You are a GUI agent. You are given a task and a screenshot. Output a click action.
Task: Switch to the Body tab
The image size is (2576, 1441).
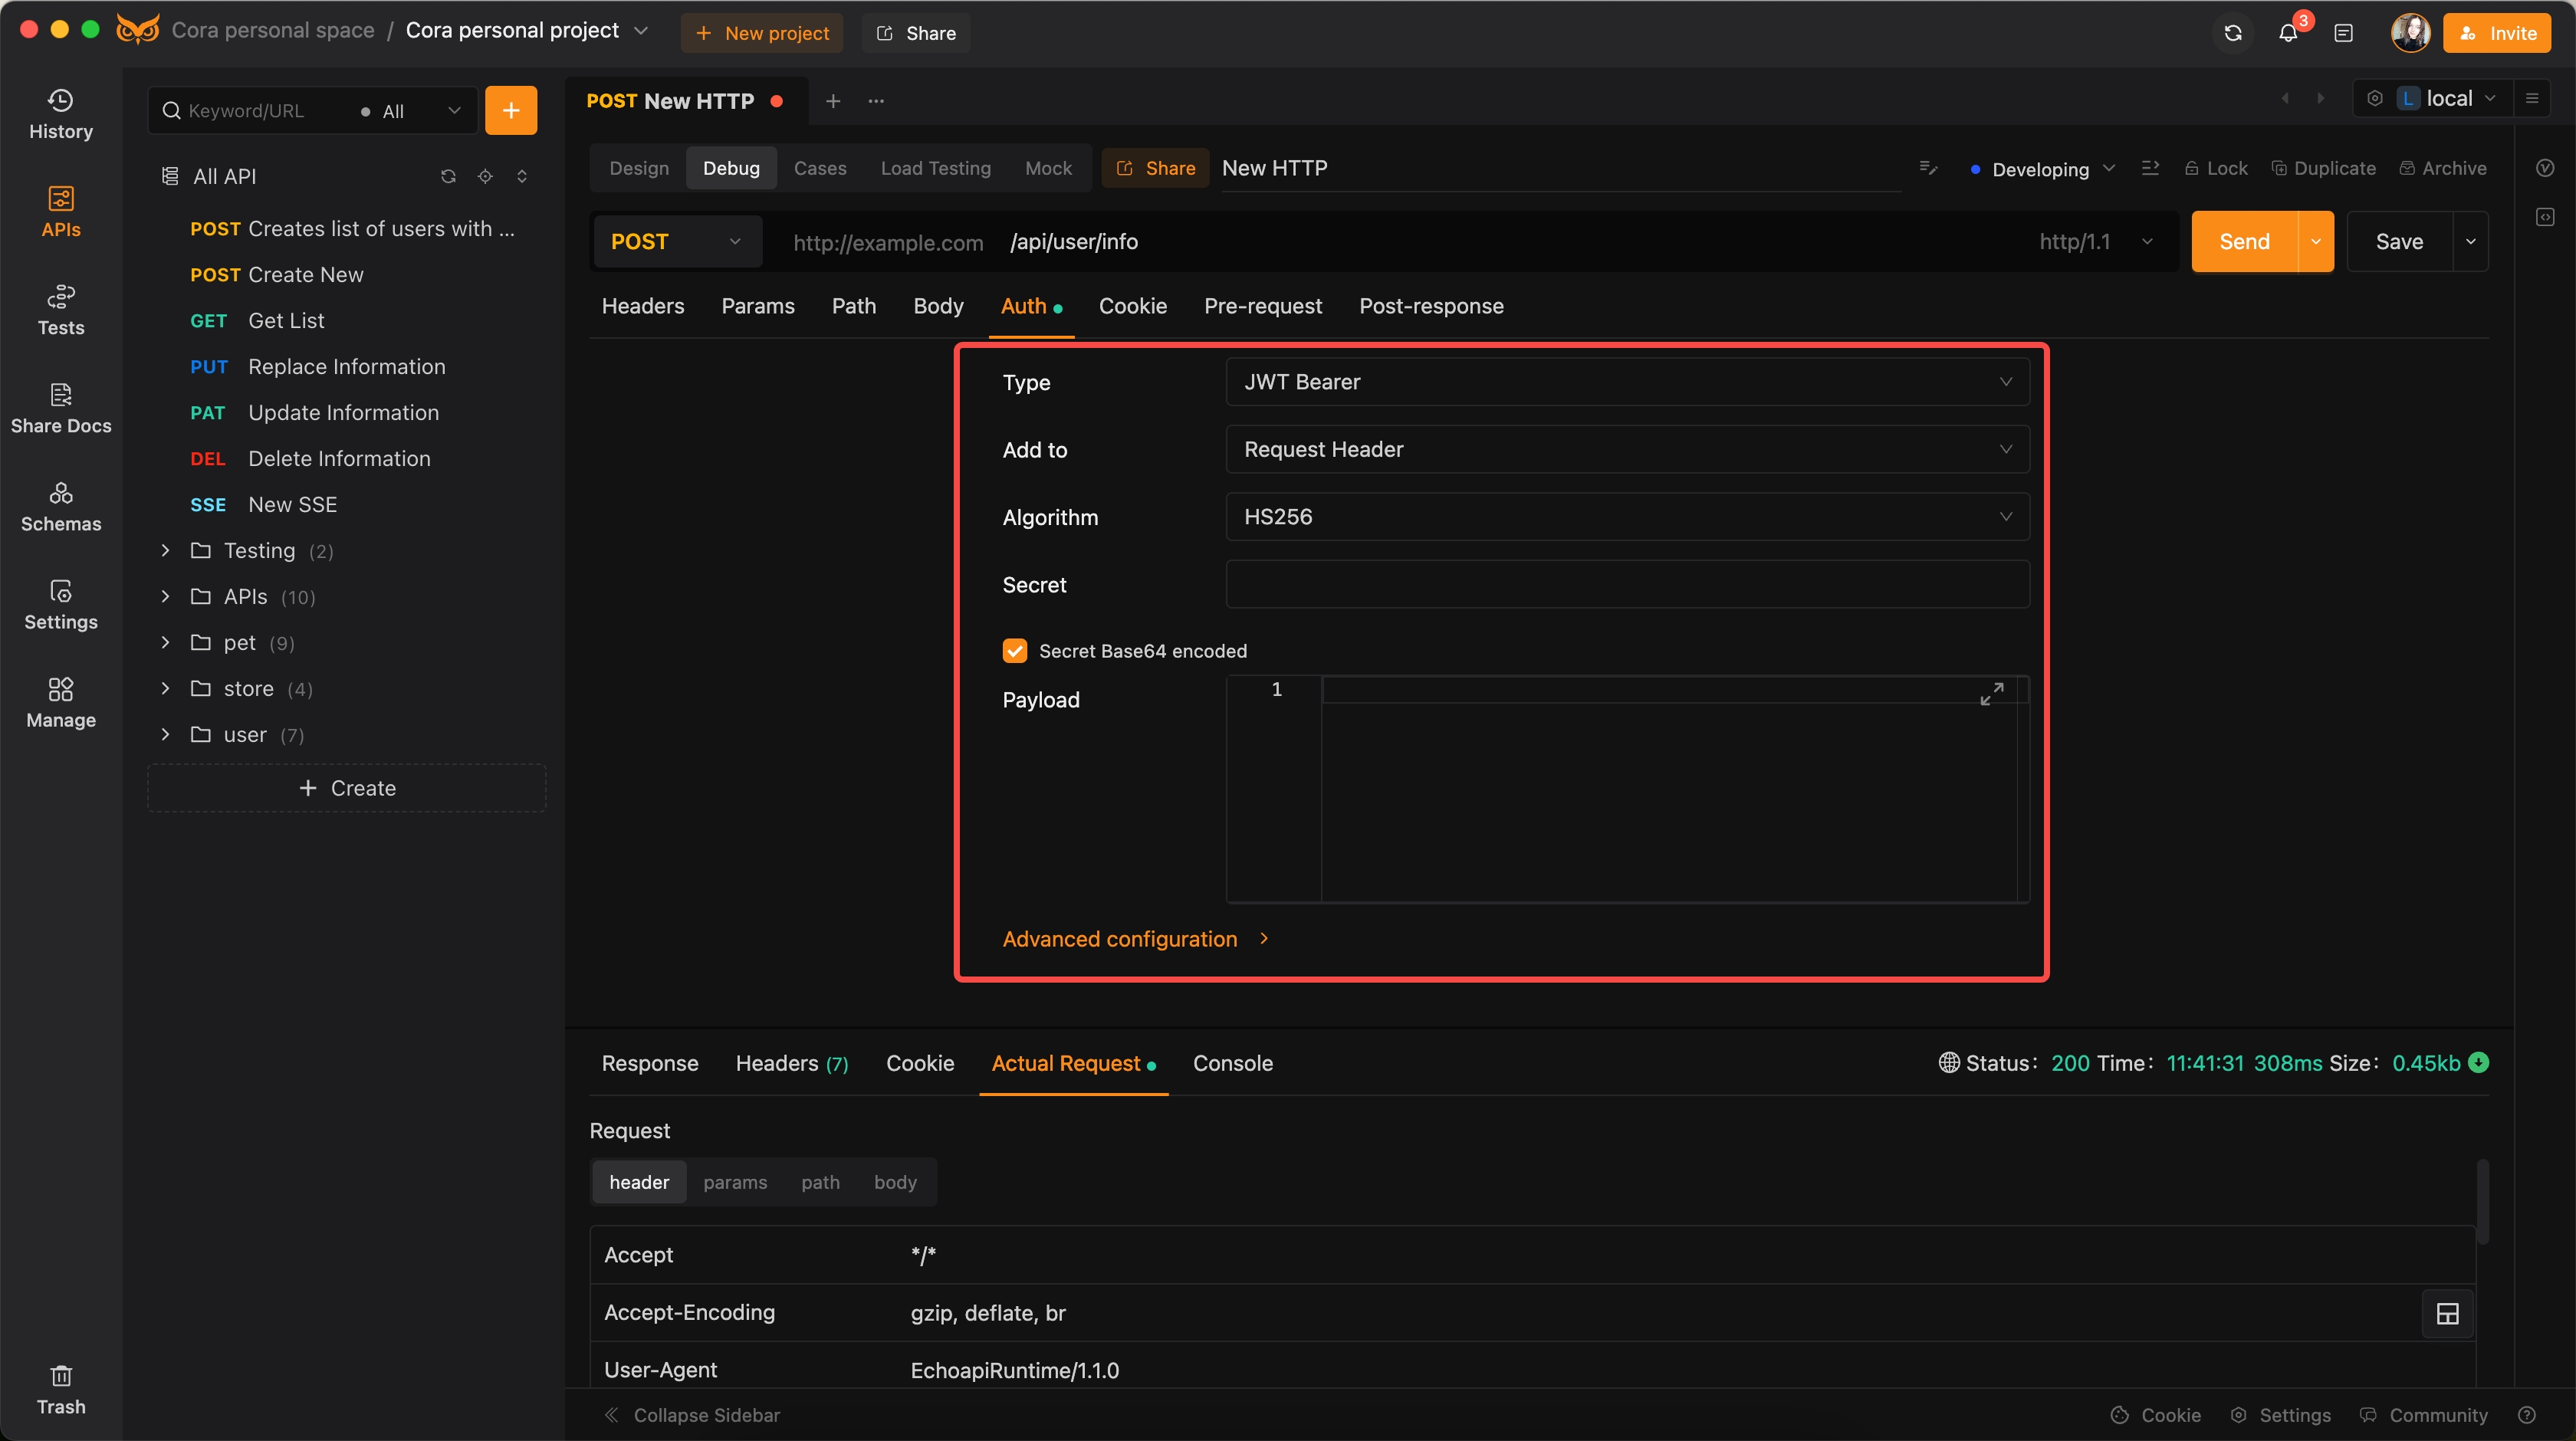(x=938, y=304)
